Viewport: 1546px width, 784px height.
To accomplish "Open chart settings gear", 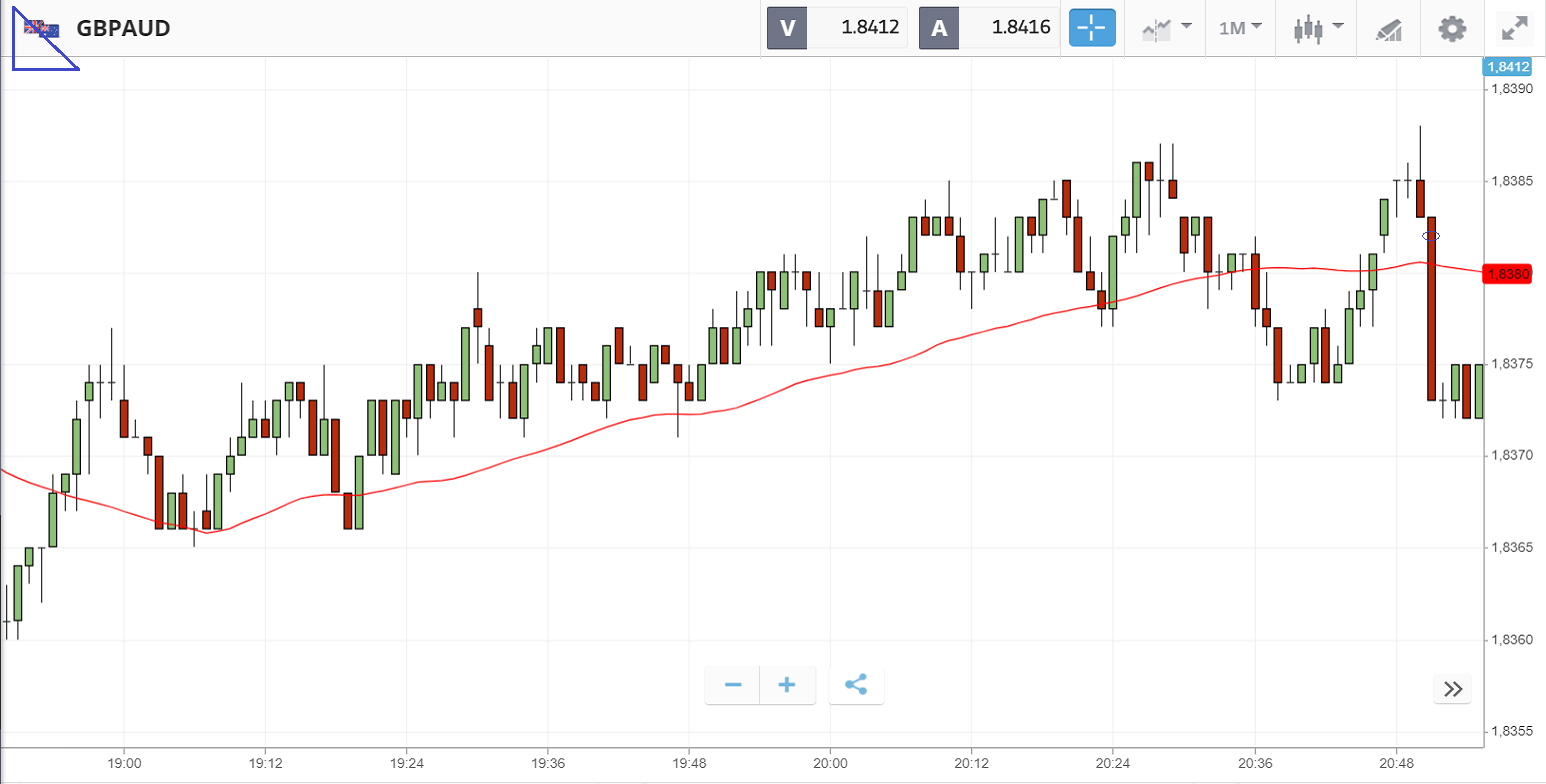I will coord(1451,28).
